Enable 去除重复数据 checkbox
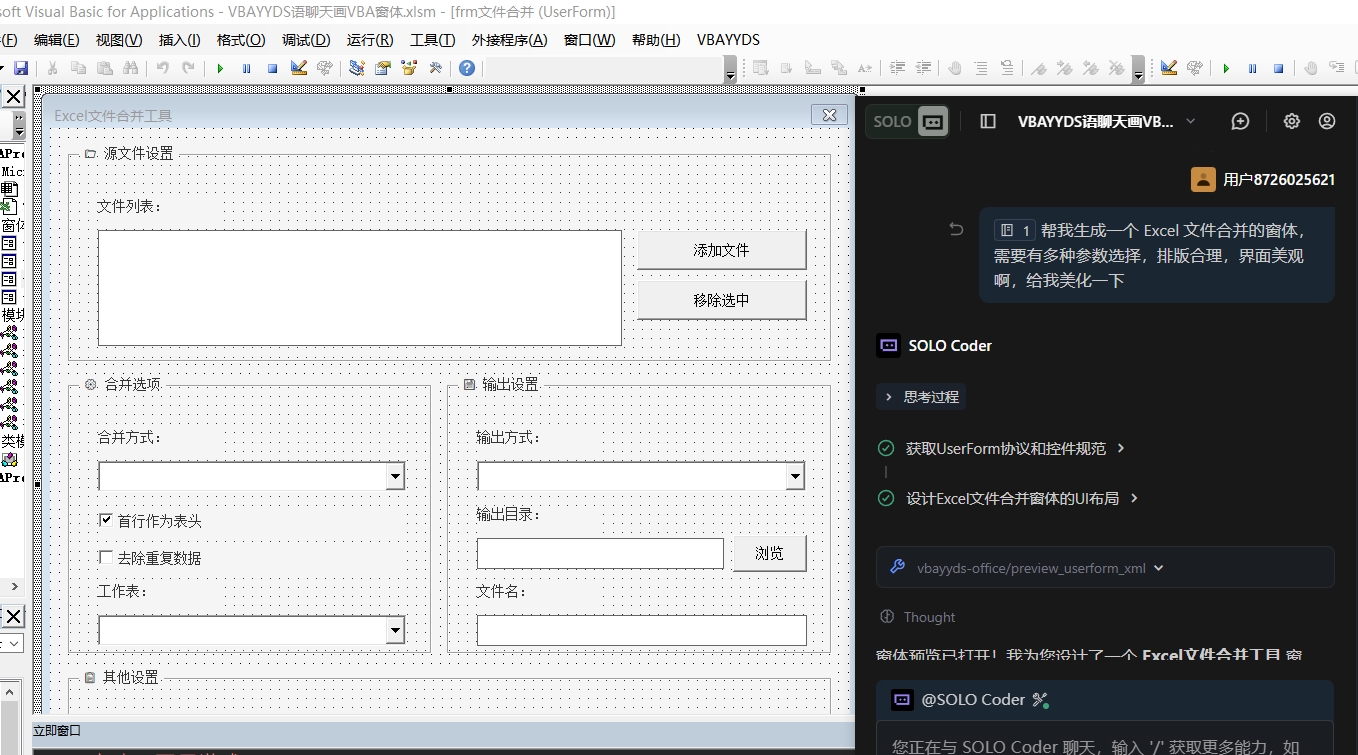Image resolution: width=1358 pixels, height=755 pixels. [105, 557]
